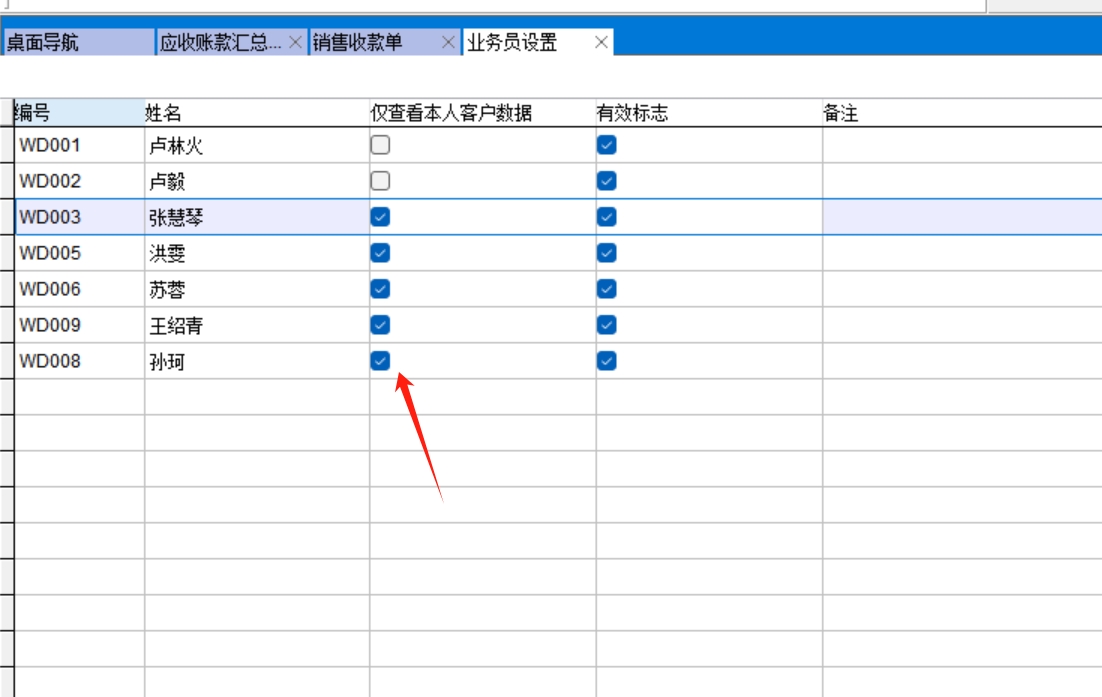Switch to the 桌面导航 tab

(x=78, y=42)
